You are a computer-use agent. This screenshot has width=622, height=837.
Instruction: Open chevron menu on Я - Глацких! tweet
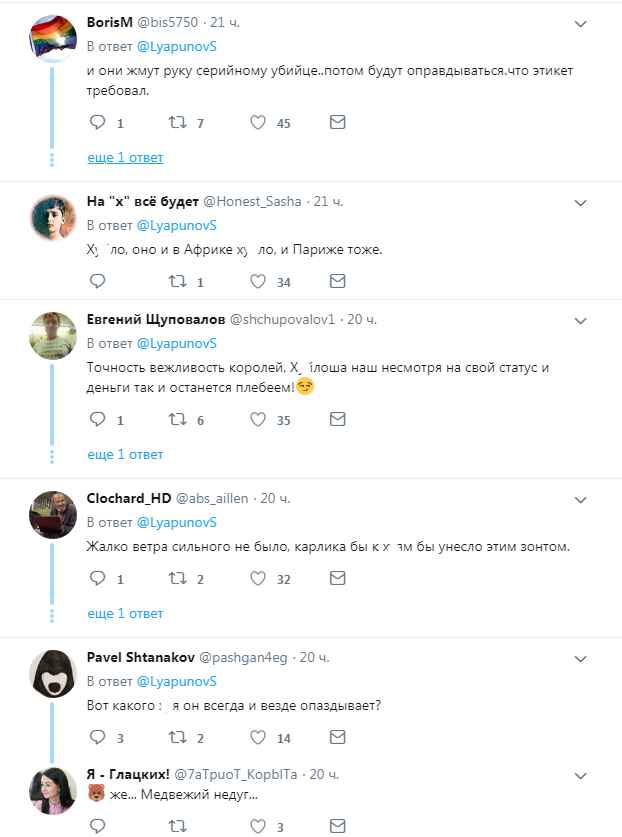[580, 776]
